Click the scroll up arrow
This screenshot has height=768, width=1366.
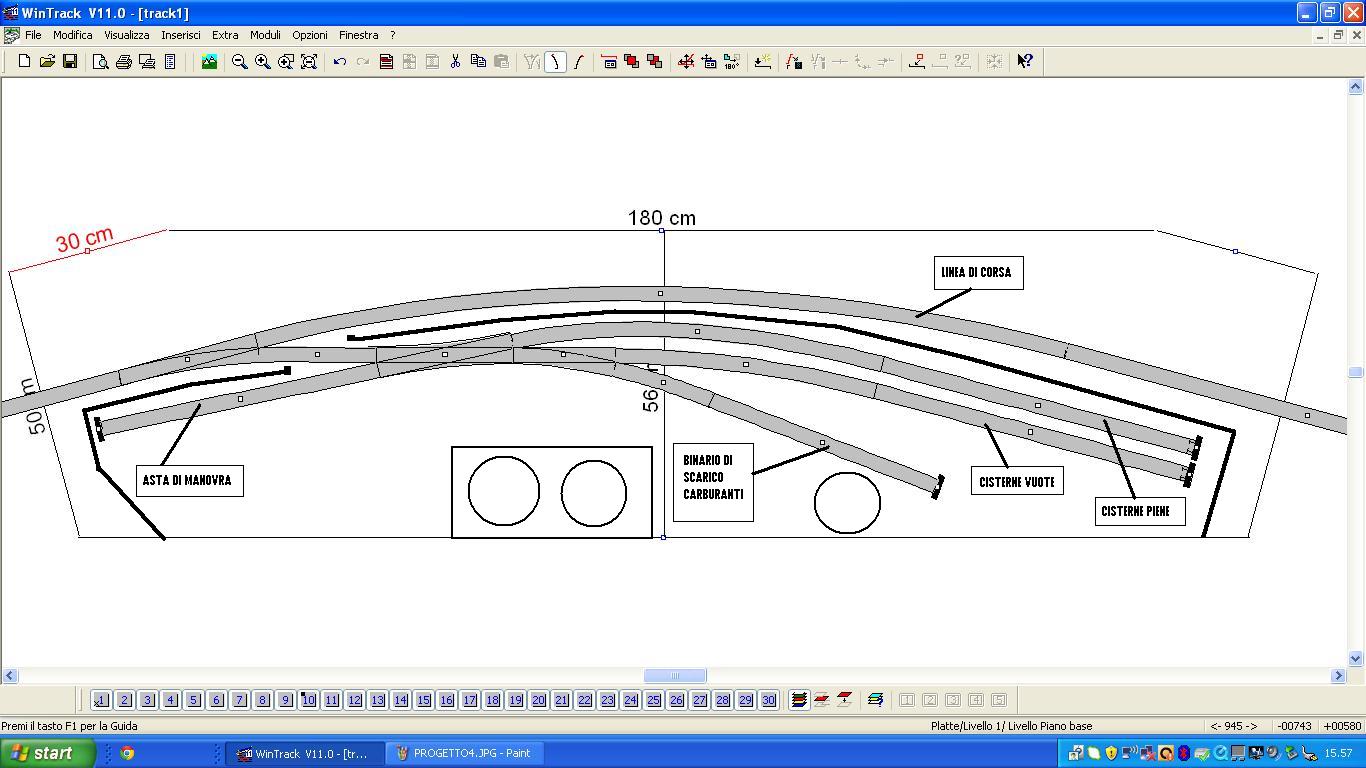[x=1356, y=87]
